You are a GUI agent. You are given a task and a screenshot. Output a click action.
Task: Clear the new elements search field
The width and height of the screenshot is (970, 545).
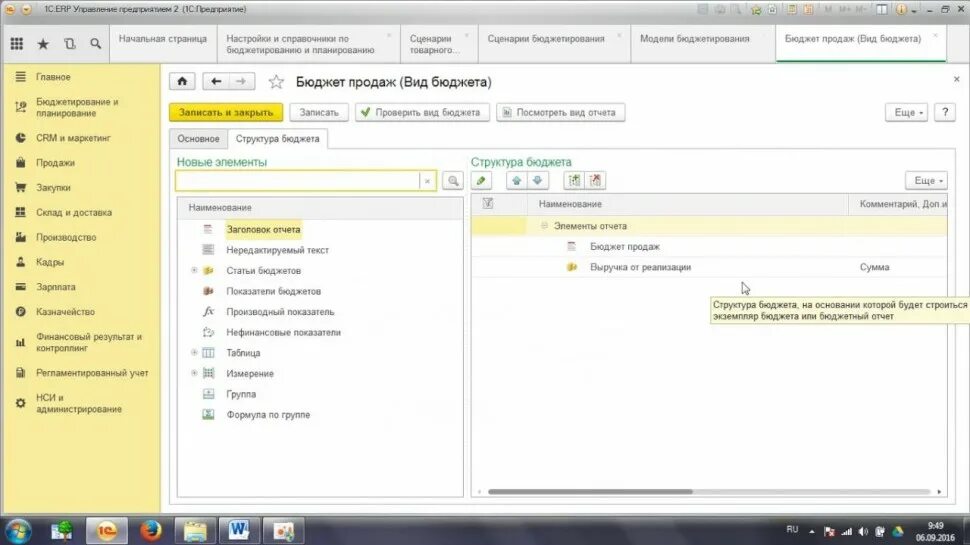coord(427,181)
